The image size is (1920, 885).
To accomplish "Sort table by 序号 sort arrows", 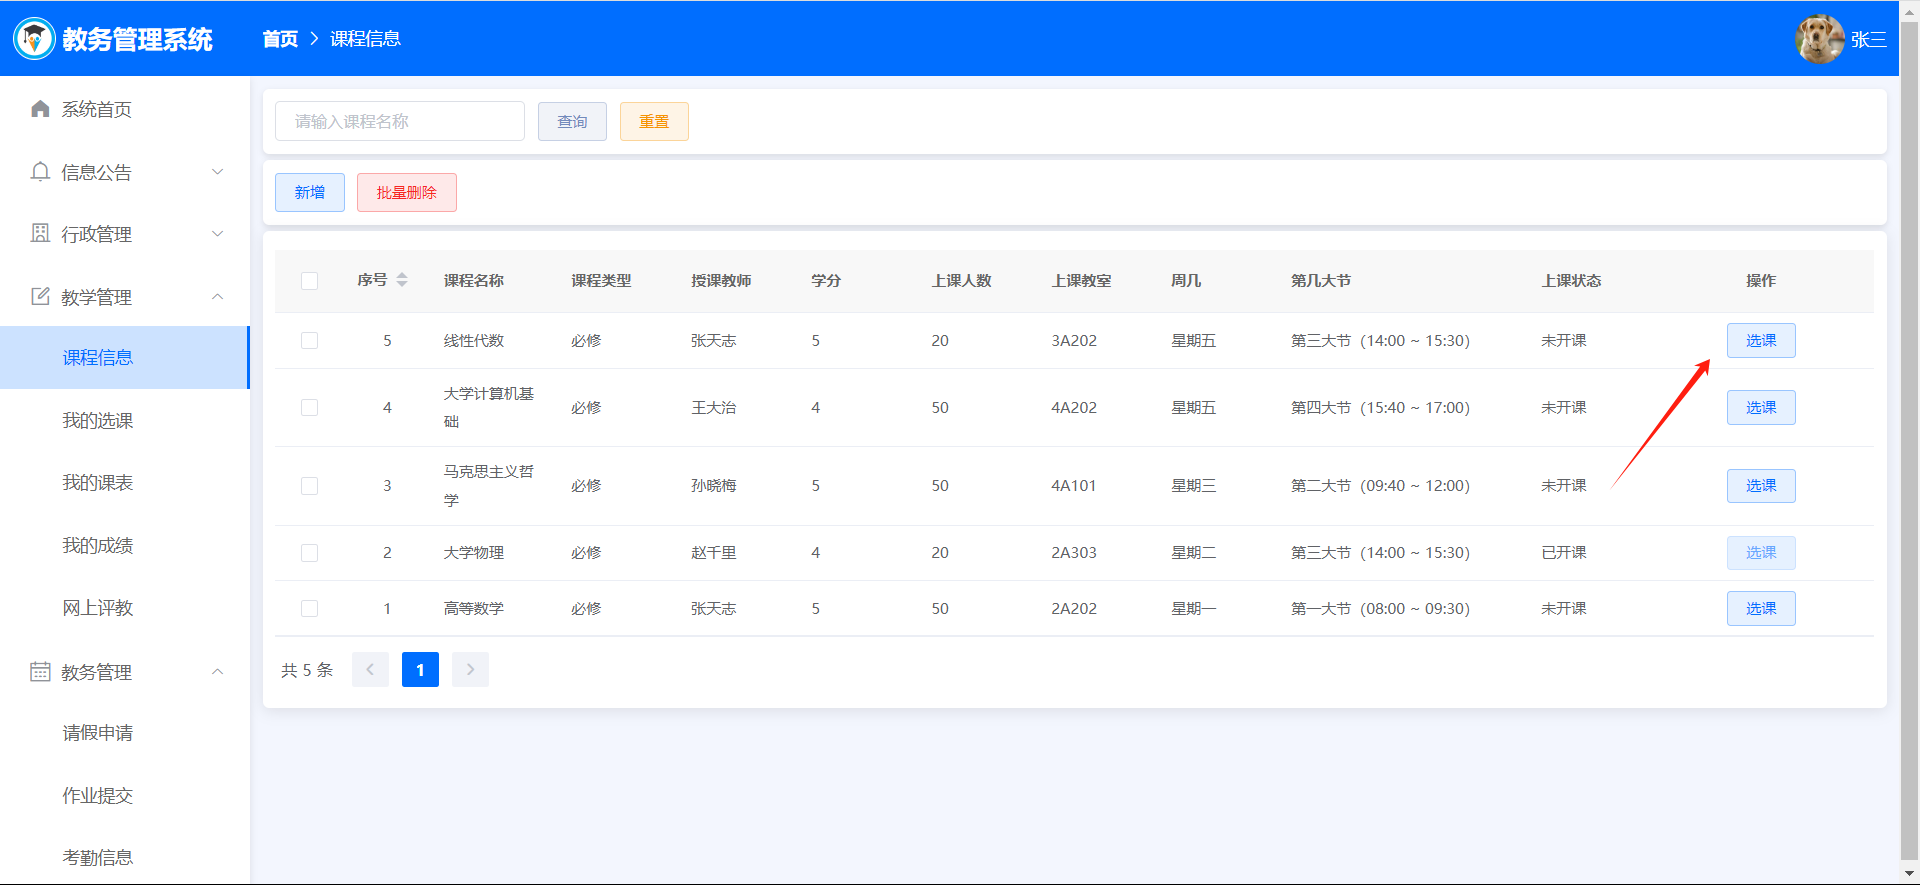I will [x=402, y=280].
